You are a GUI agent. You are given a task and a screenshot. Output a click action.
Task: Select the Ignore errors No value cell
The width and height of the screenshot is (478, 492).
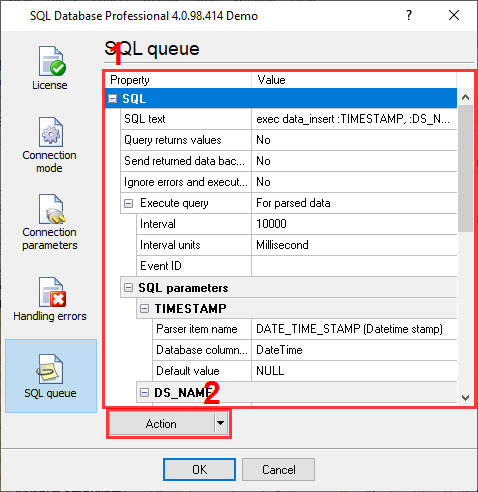coord(354,182)
